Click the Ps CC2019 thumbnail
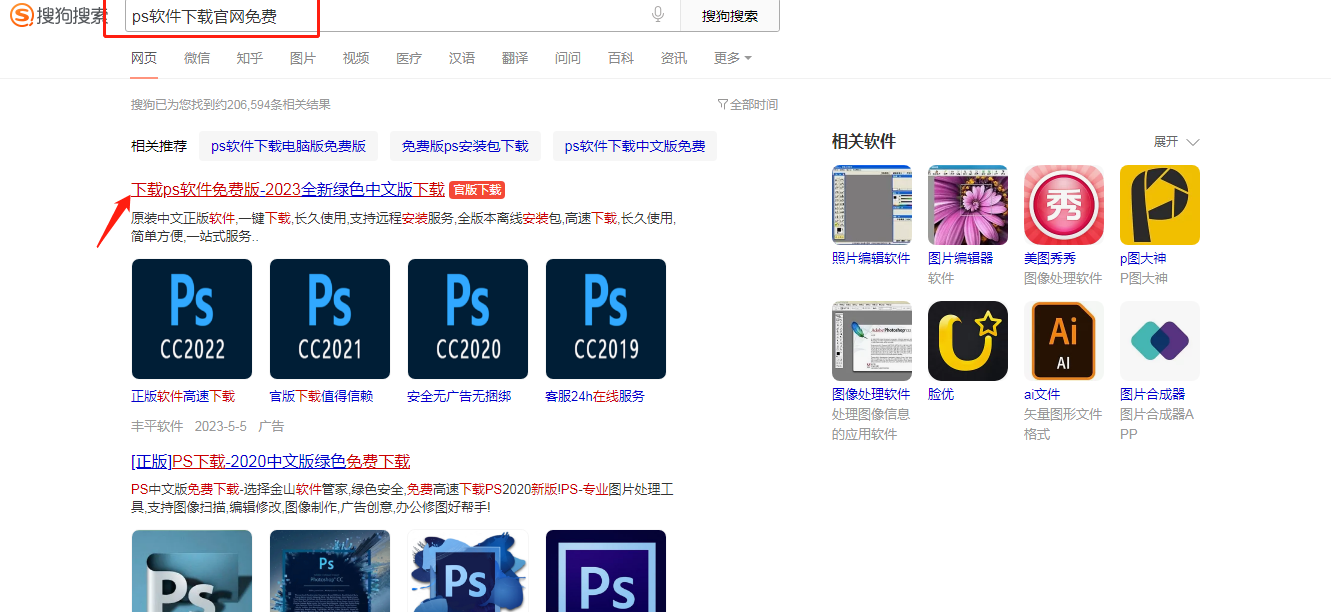Viewport: 1331px width, 612px height. pos(606,319)
